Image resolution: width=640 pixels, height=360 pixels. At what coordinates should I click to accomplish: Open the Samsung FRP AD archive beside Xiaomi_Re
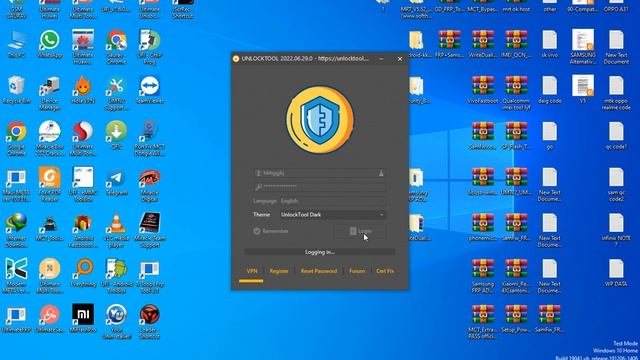[x=483, y=276]
